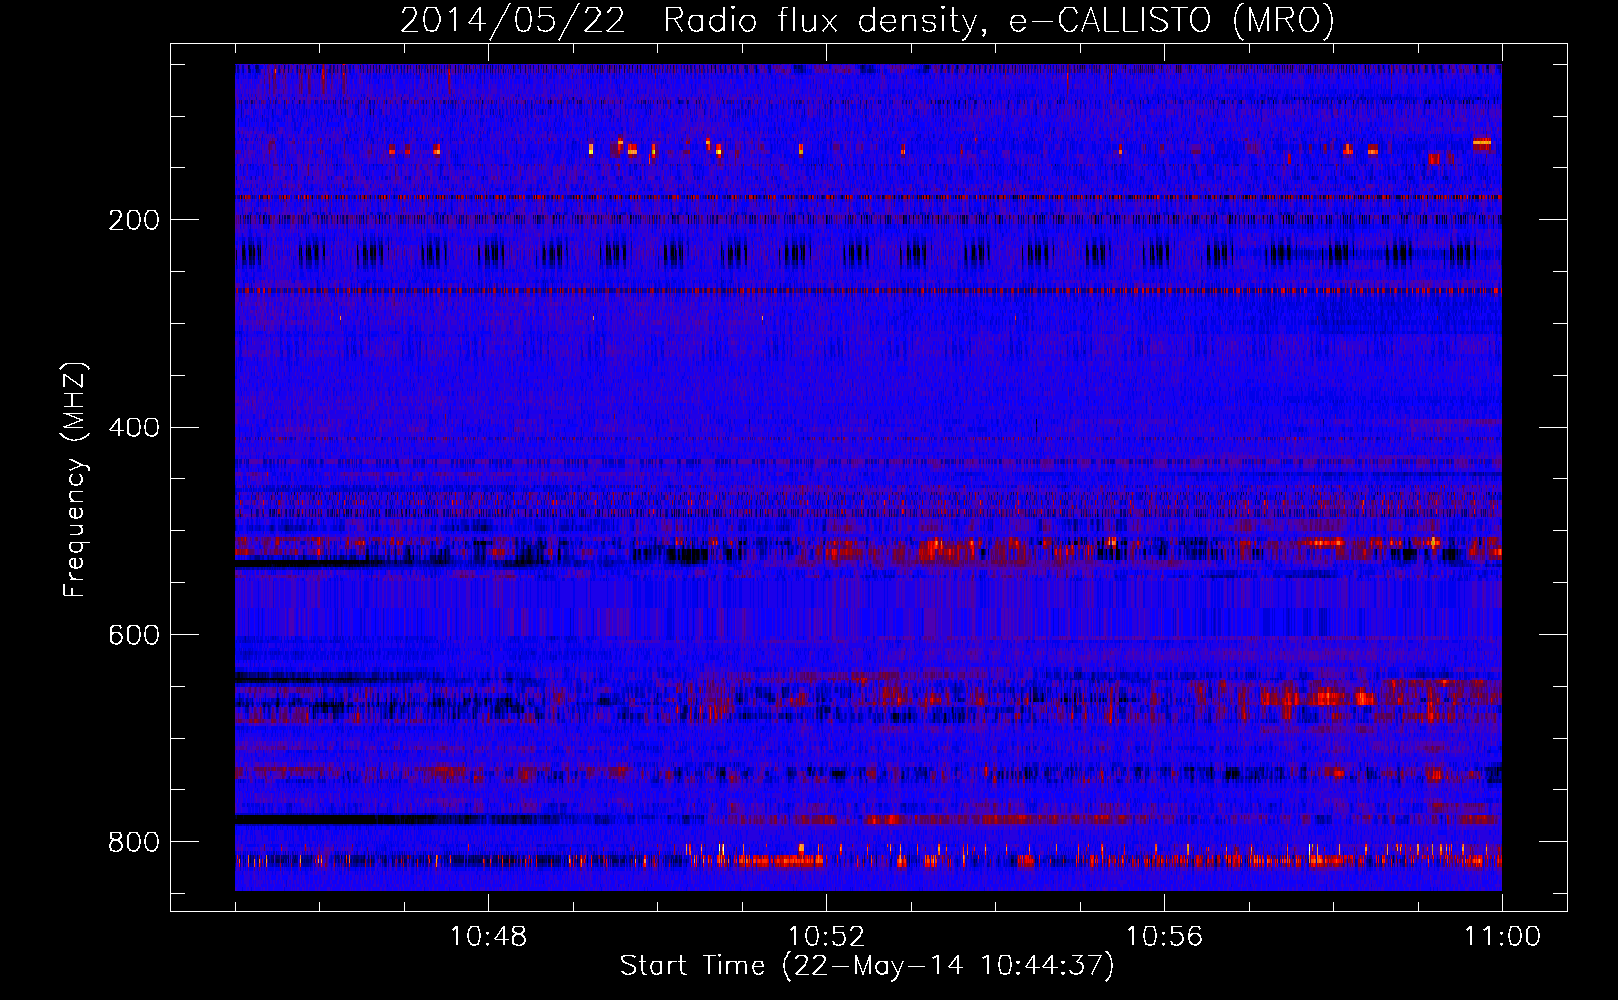Screen dimensions: 1618x1000
Task: Click the 800 frequency tick label
Action: pos(134,843)
